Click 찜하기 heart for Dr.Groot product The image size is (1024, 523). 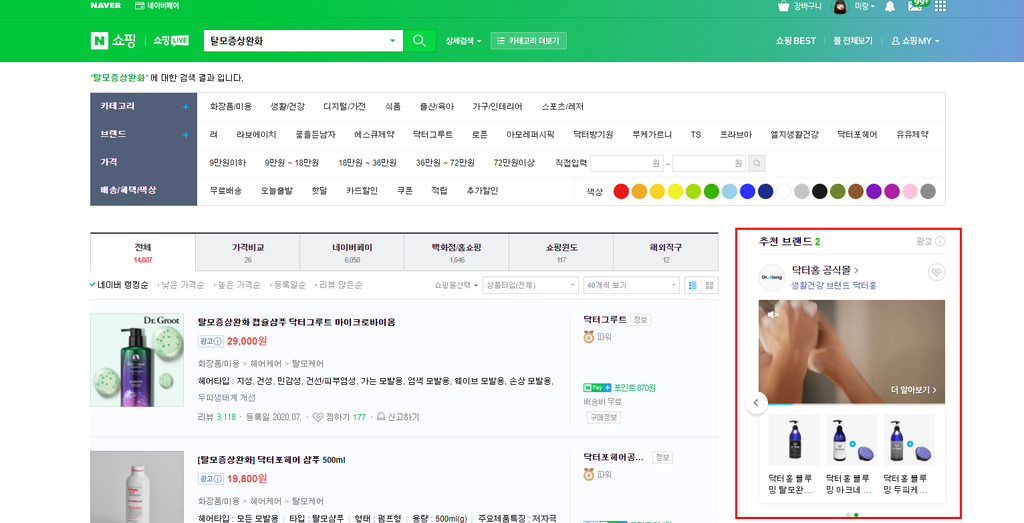click(x=318, y=417)
